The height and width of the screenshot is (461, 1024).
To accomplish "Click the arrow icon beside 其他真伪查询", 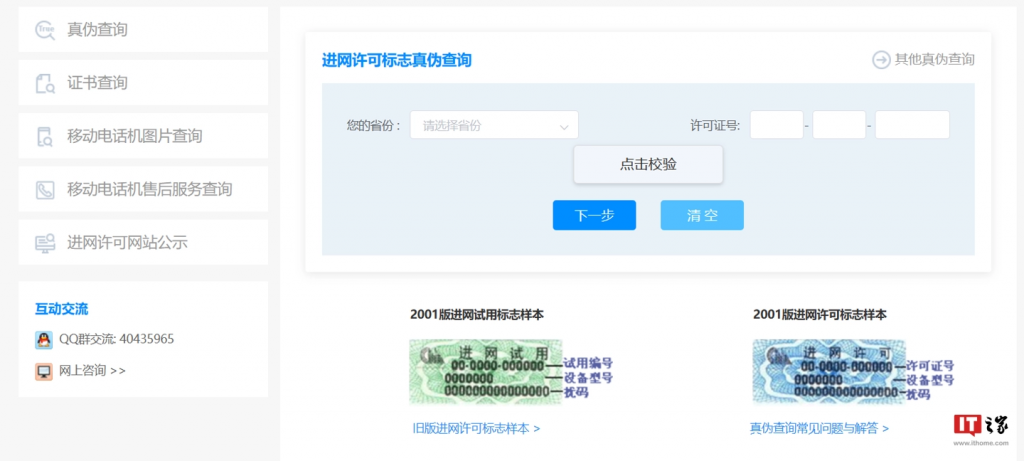I will coord(881,60).
